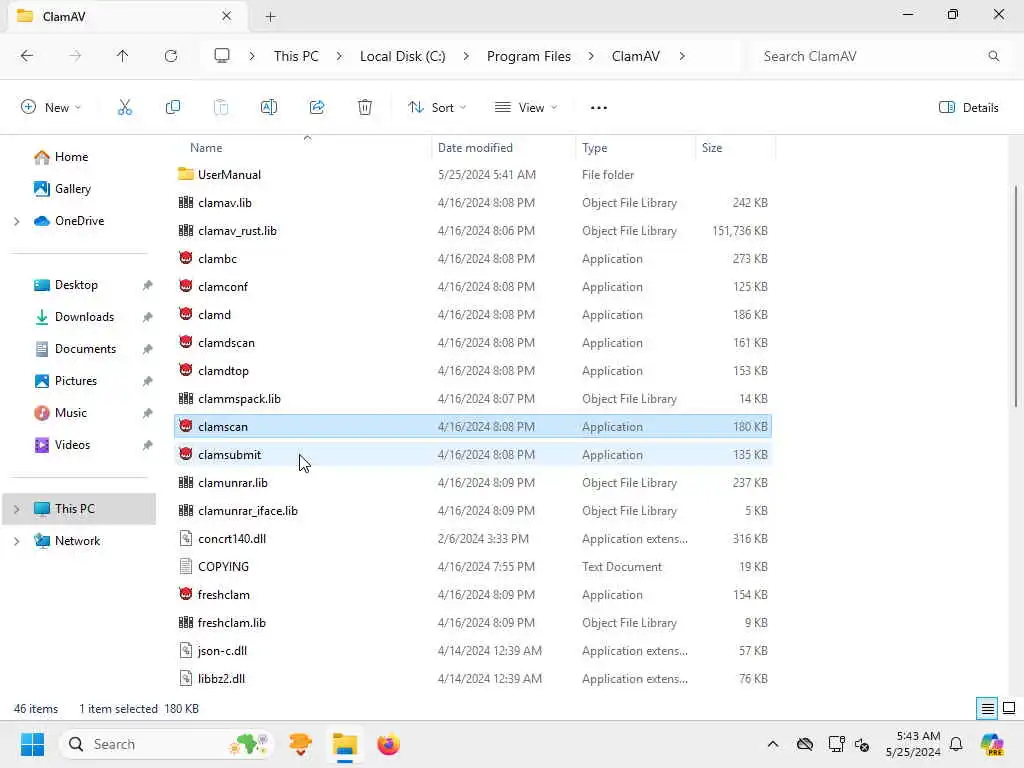
Task: Open the Sort dropdown
Action: click(437, 108)
